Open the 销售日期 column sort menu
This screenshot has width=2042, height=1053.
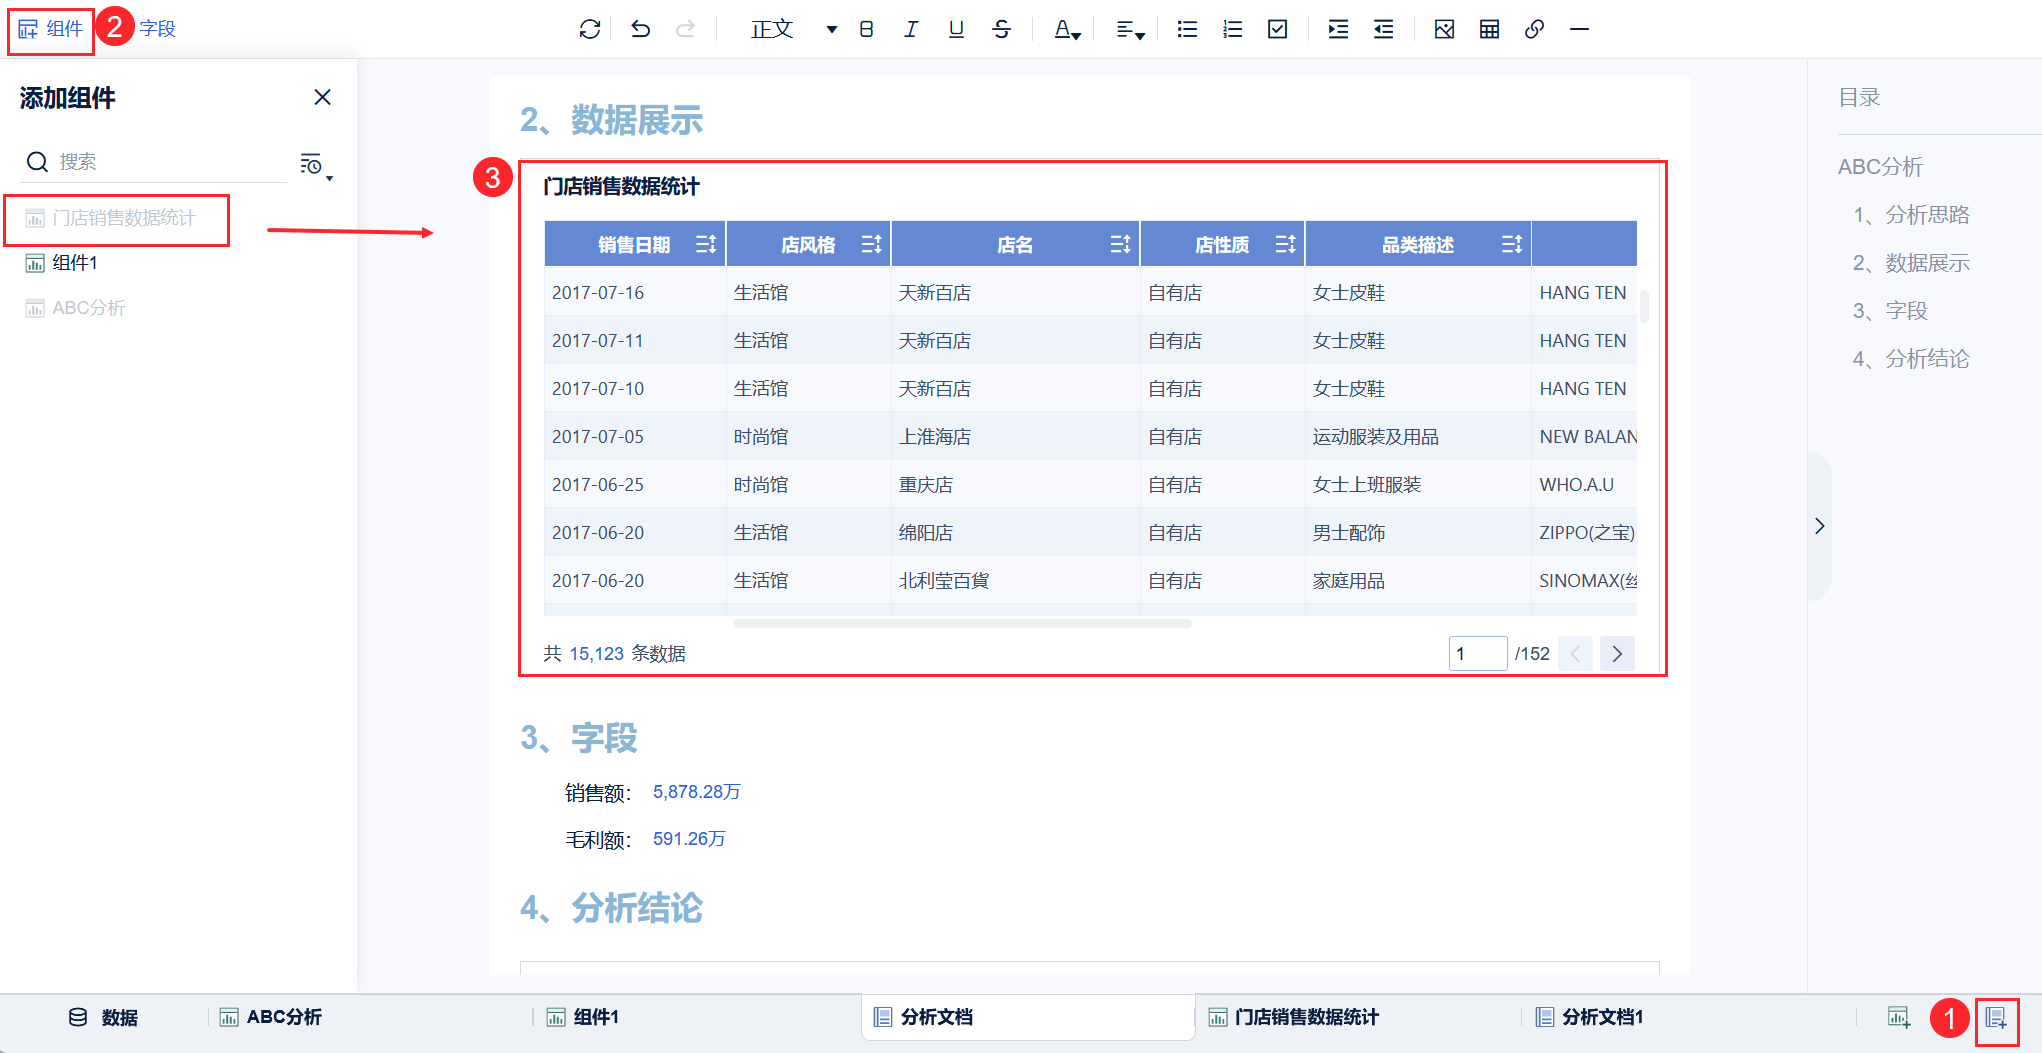tap(706, 244)
